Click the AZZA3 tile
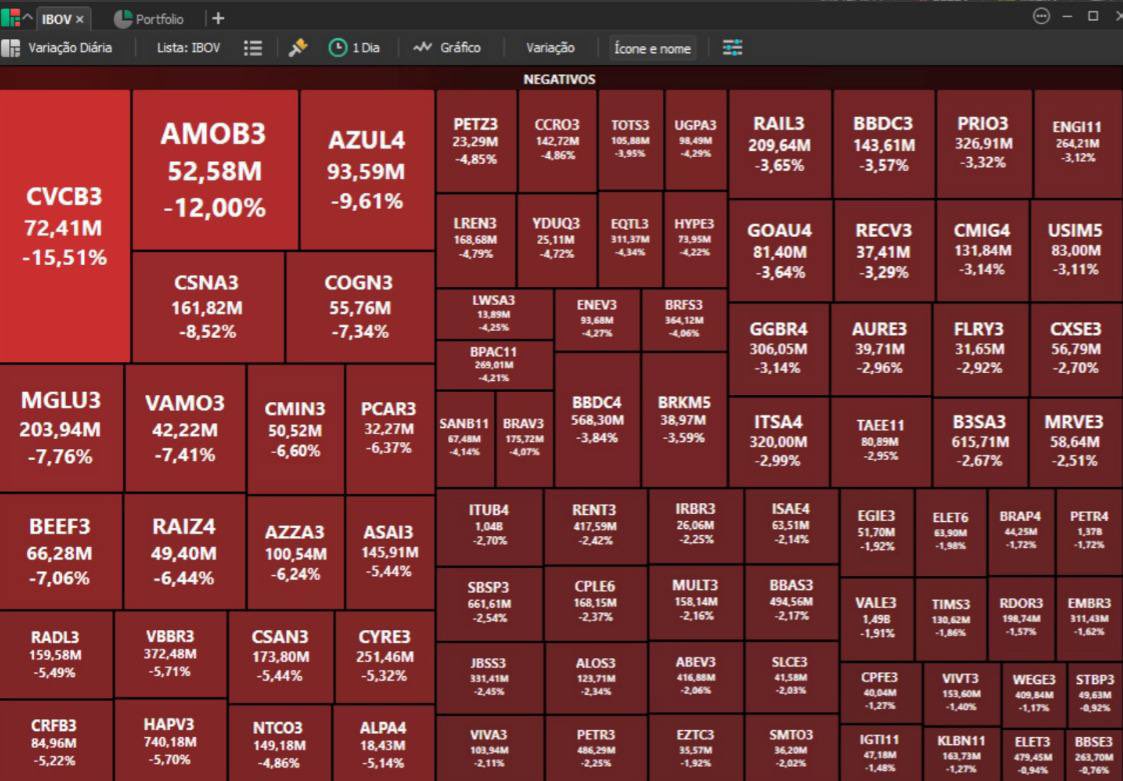Screen dimensions: 1123x781 (x=295, y=552)
